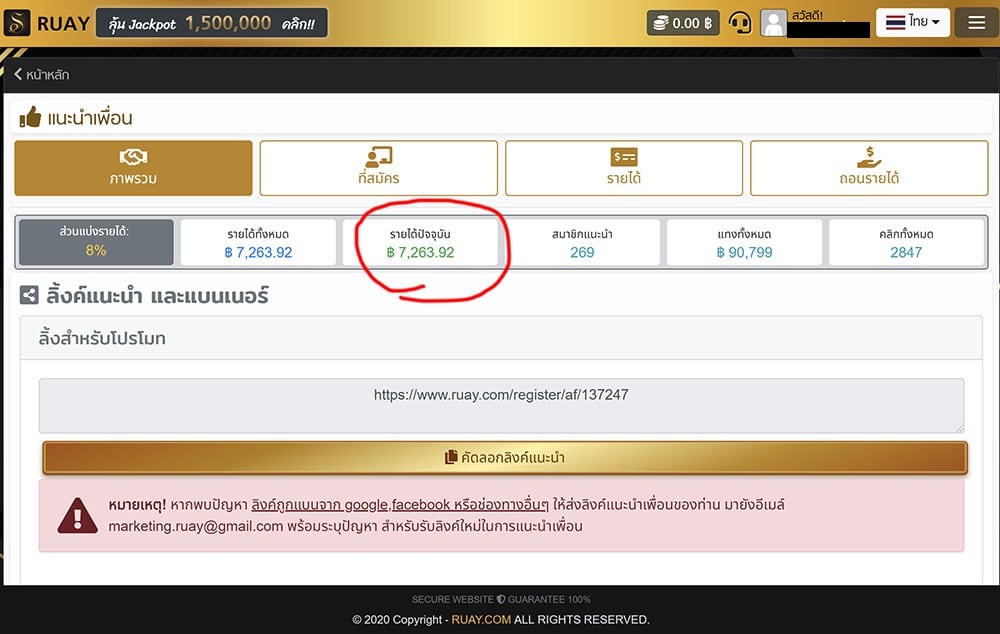Viewport: 1000px width, 634px height.
Task: Click the hand-with-dollar withdraw icon
Action: coord(869,157)
